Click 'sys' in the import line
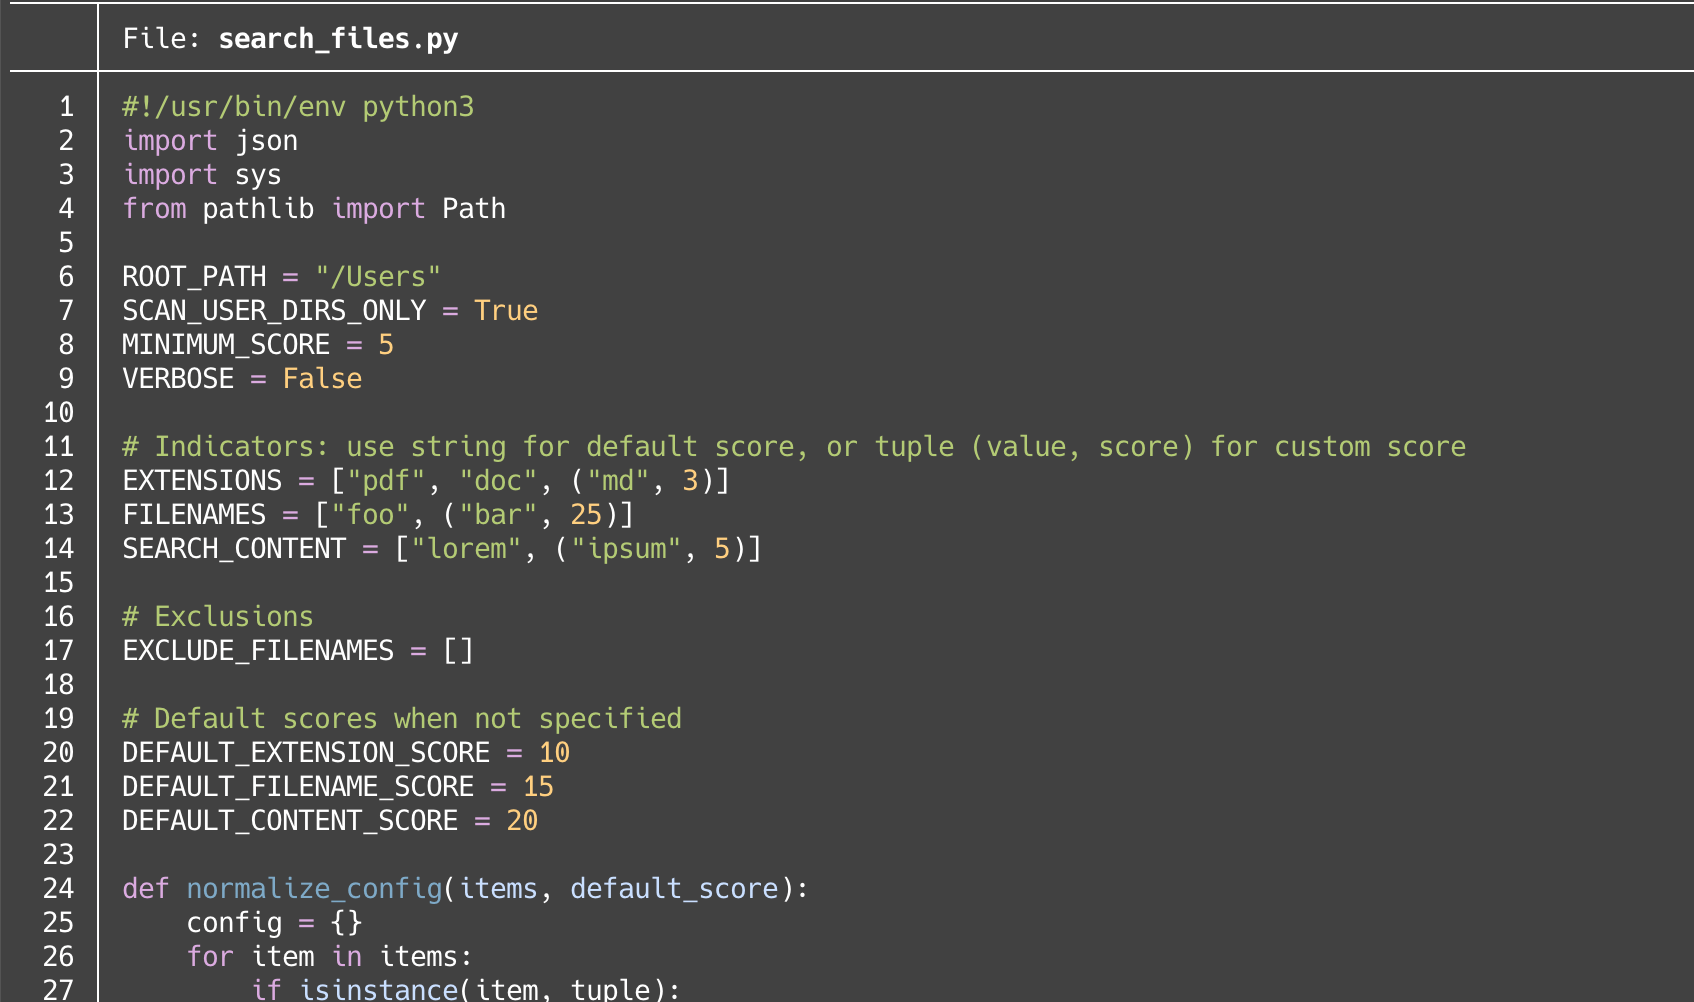This screenshot has width=1694, height=1002. [258, 175]
